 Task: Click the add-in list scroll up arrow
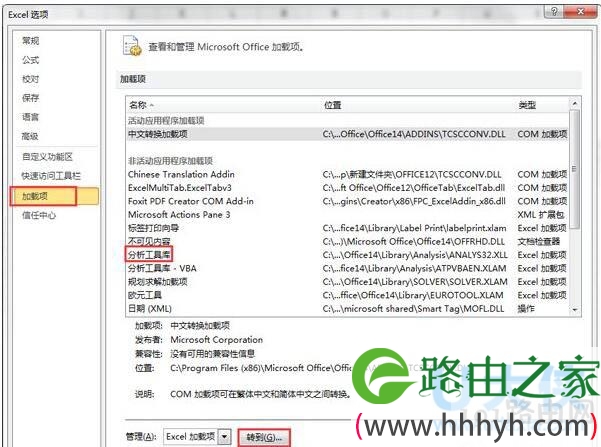pyautogui.click(x=574, y=104)
